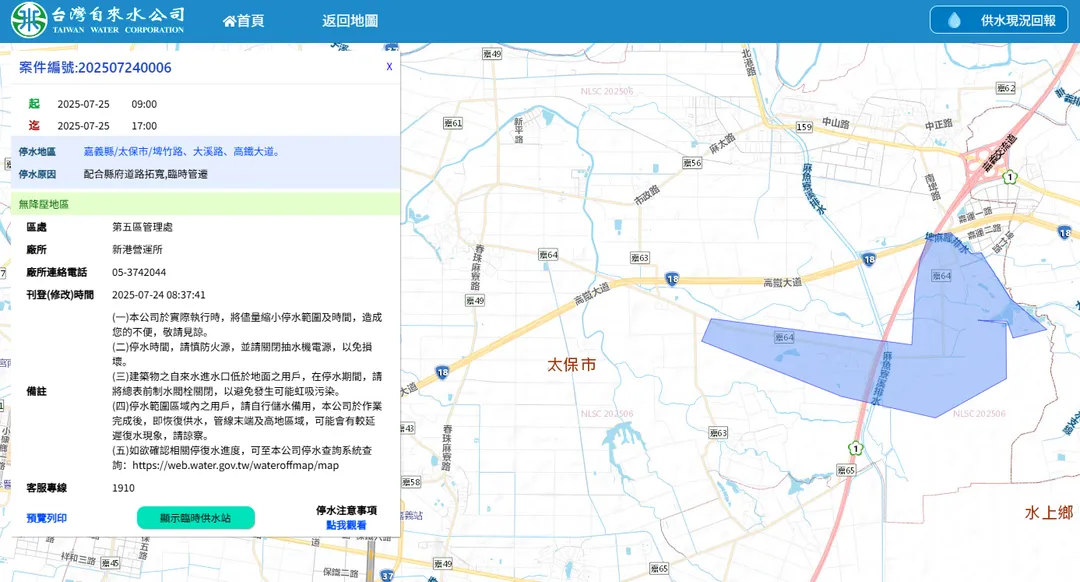Click the 新港營運所 office value
This screenshot has height=582, width=1080.
137,249
